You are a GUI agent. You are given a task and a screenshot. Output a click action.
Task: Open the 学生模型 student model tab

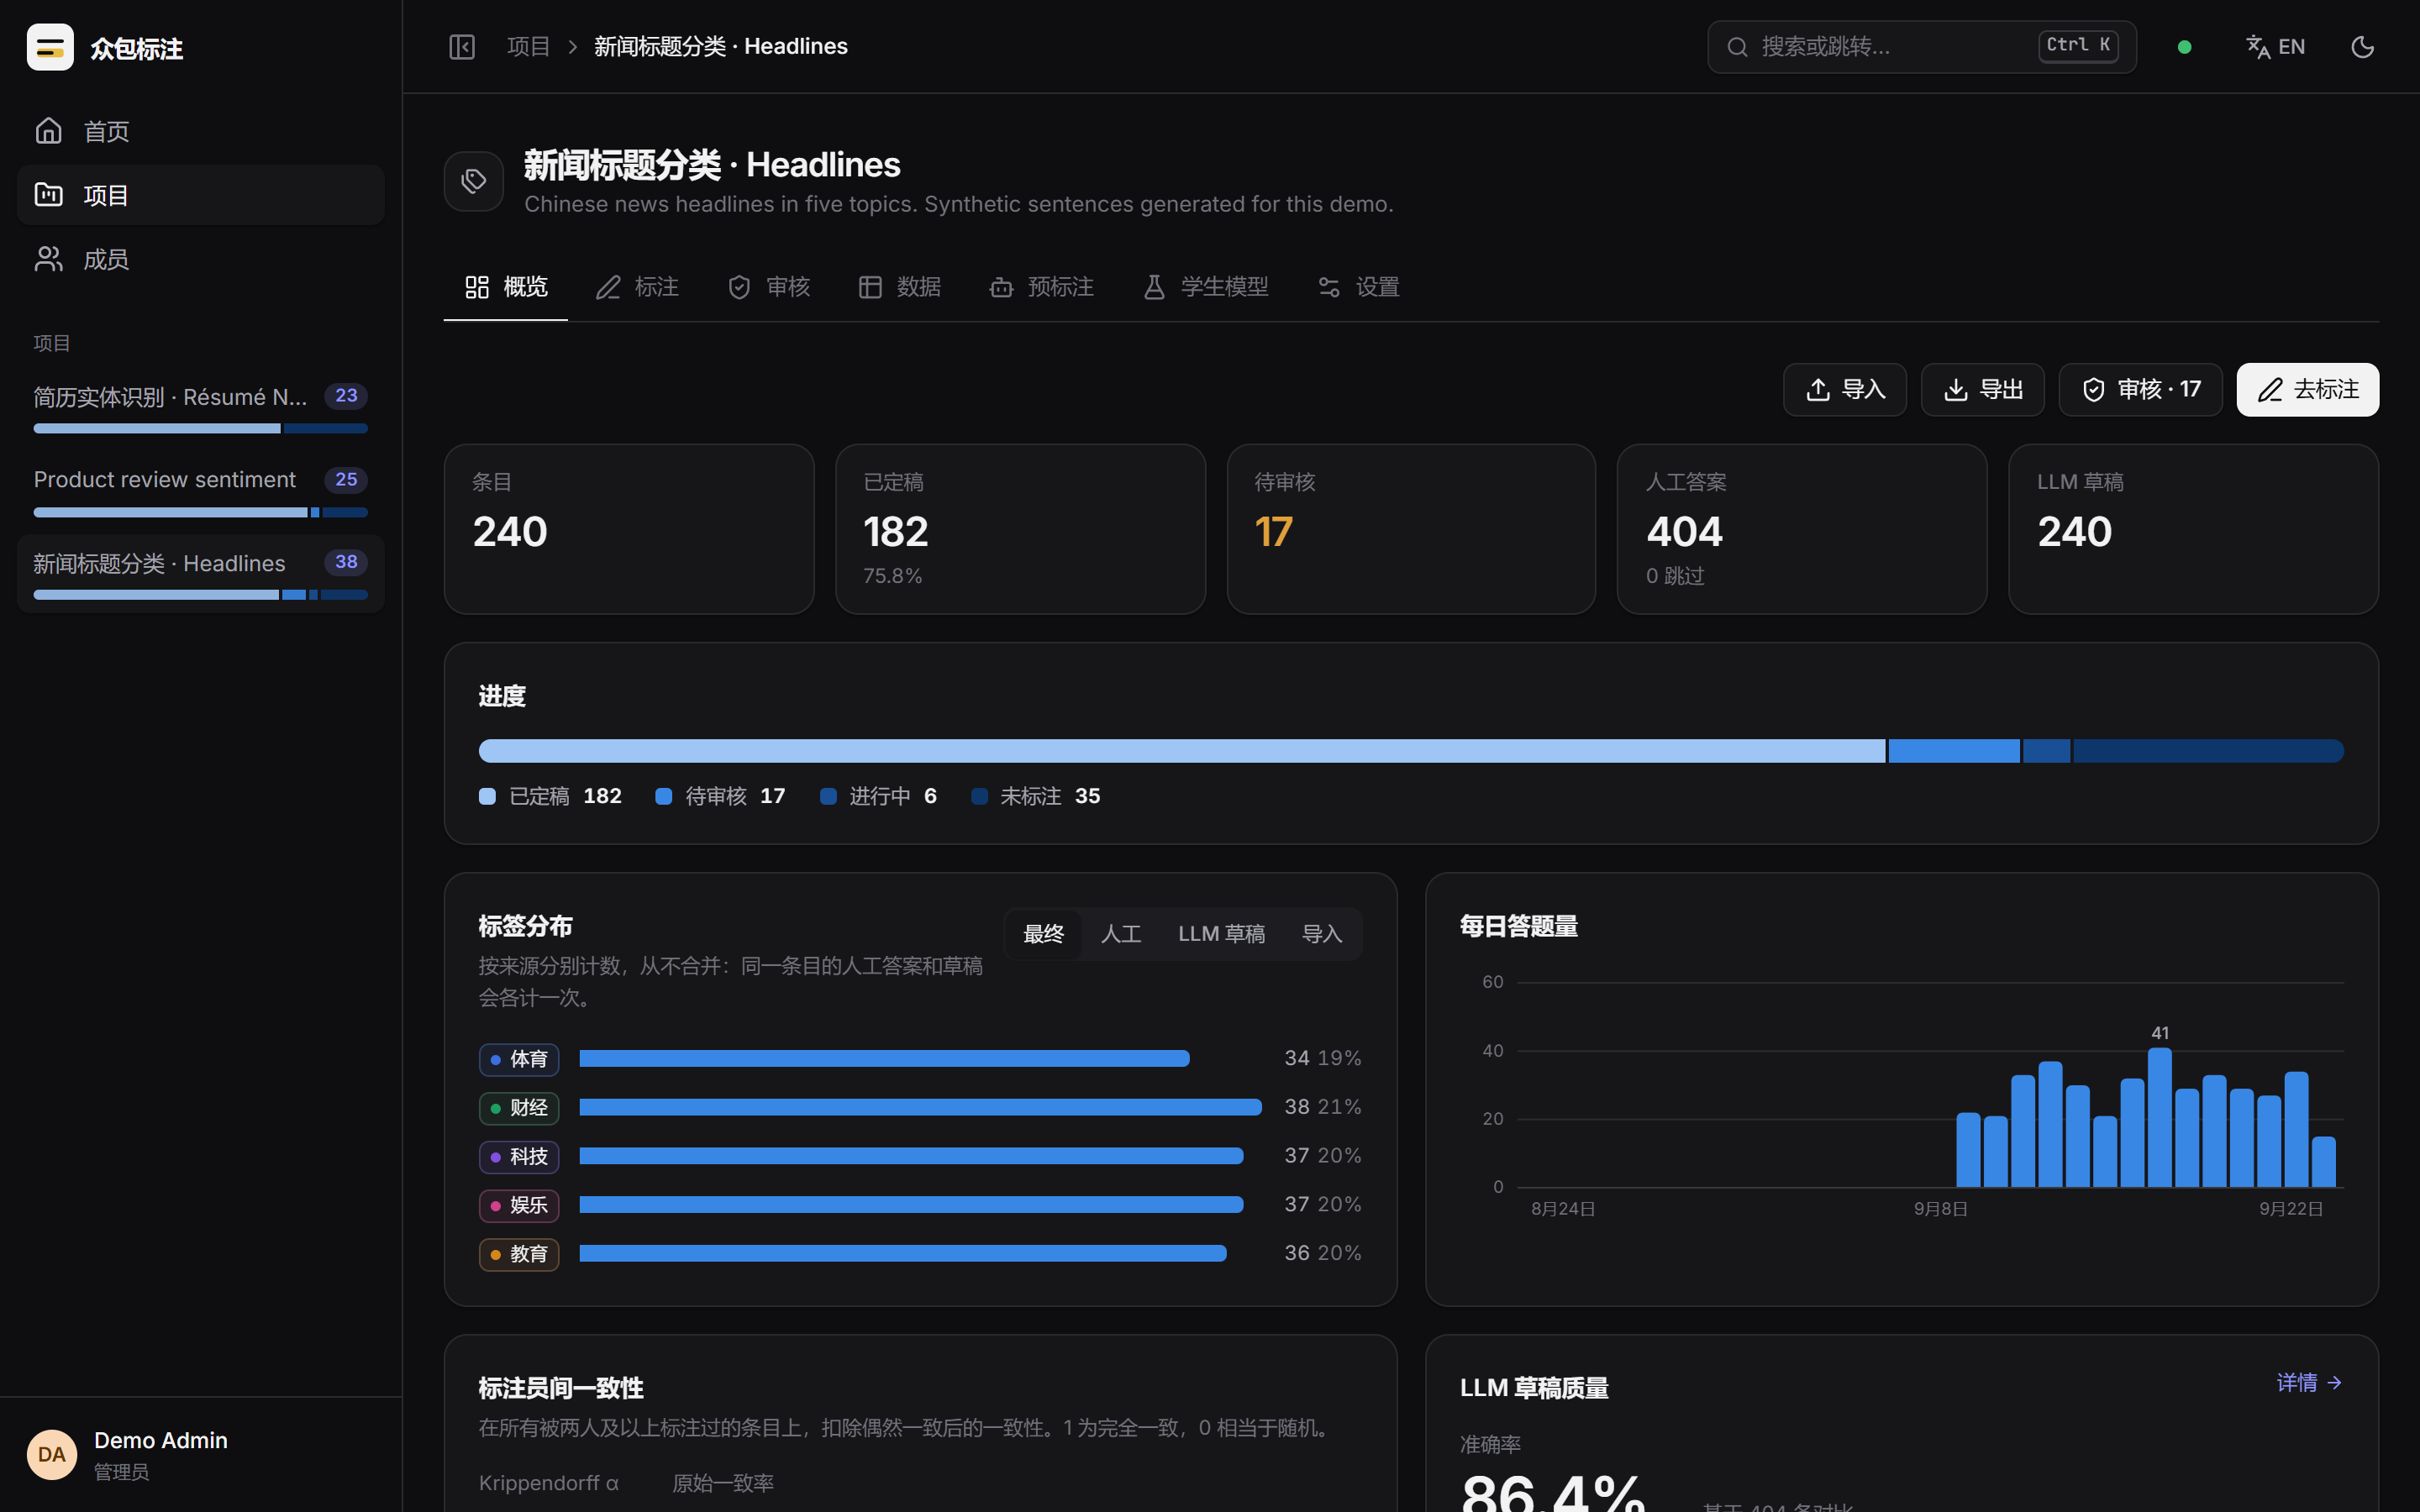(x=1205, y=287)
